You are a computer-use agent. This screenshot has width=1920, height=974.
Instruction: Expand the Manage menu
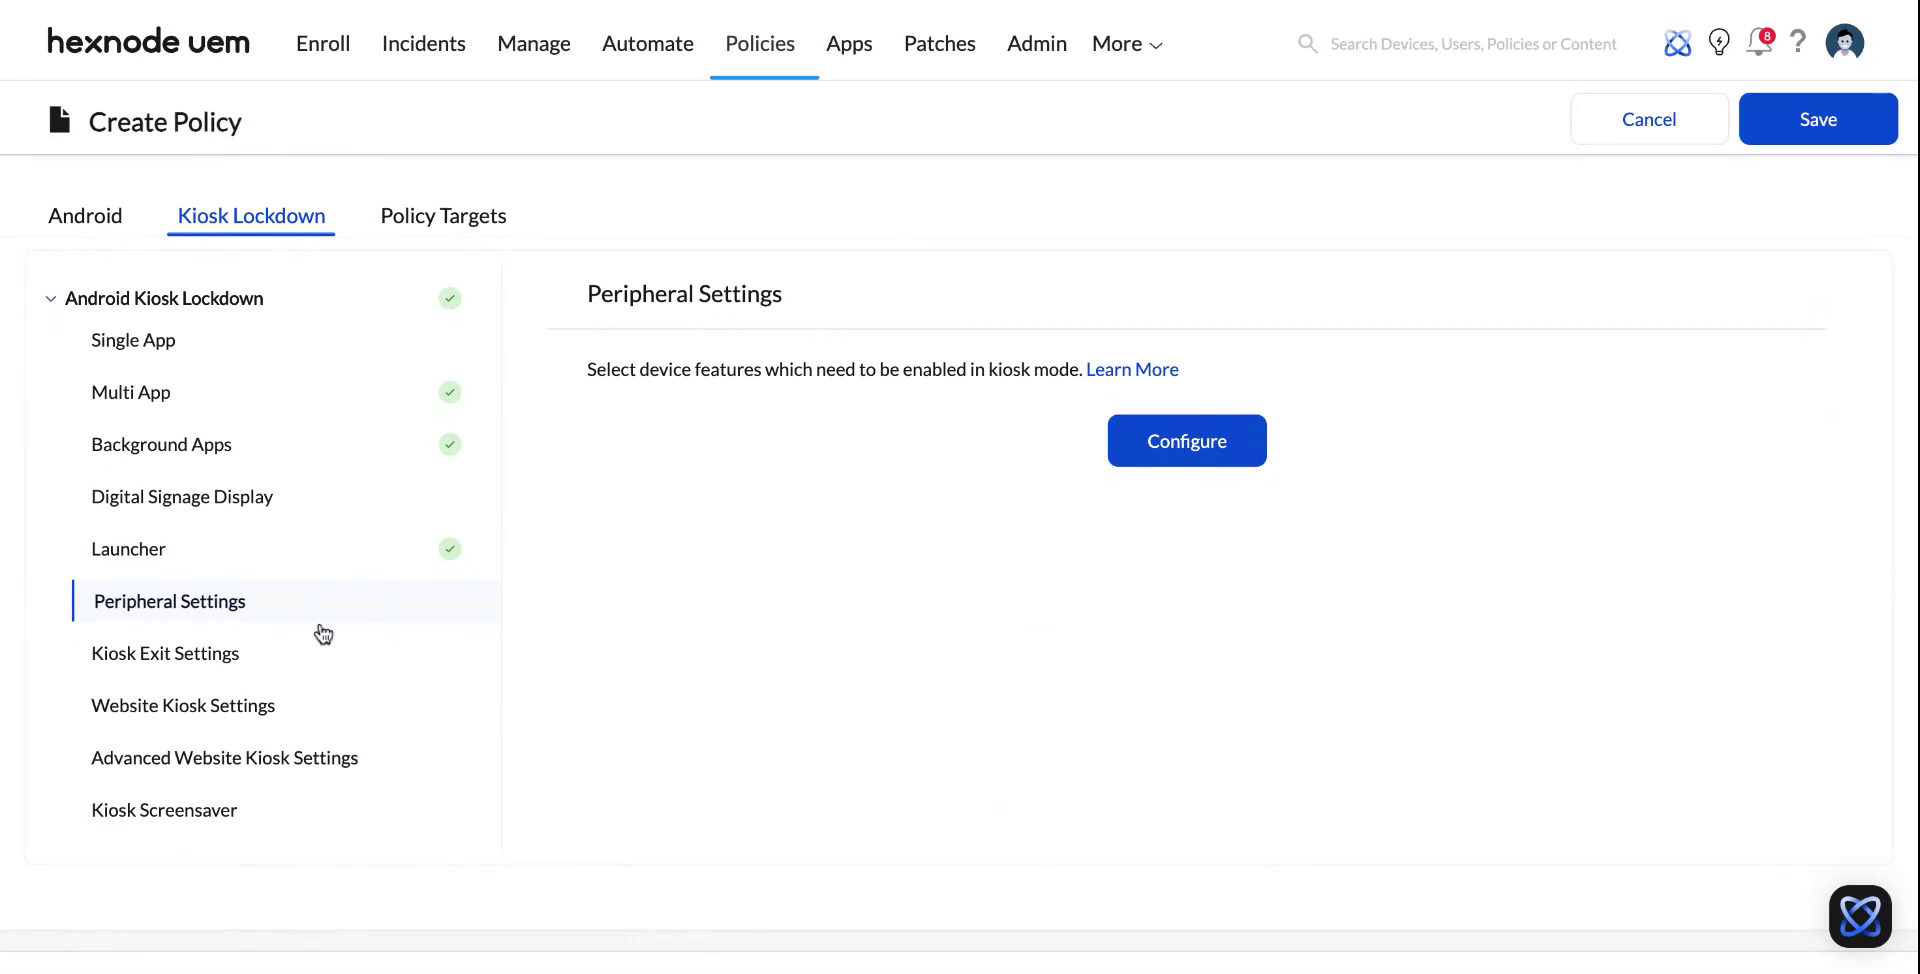click(533, 43)
